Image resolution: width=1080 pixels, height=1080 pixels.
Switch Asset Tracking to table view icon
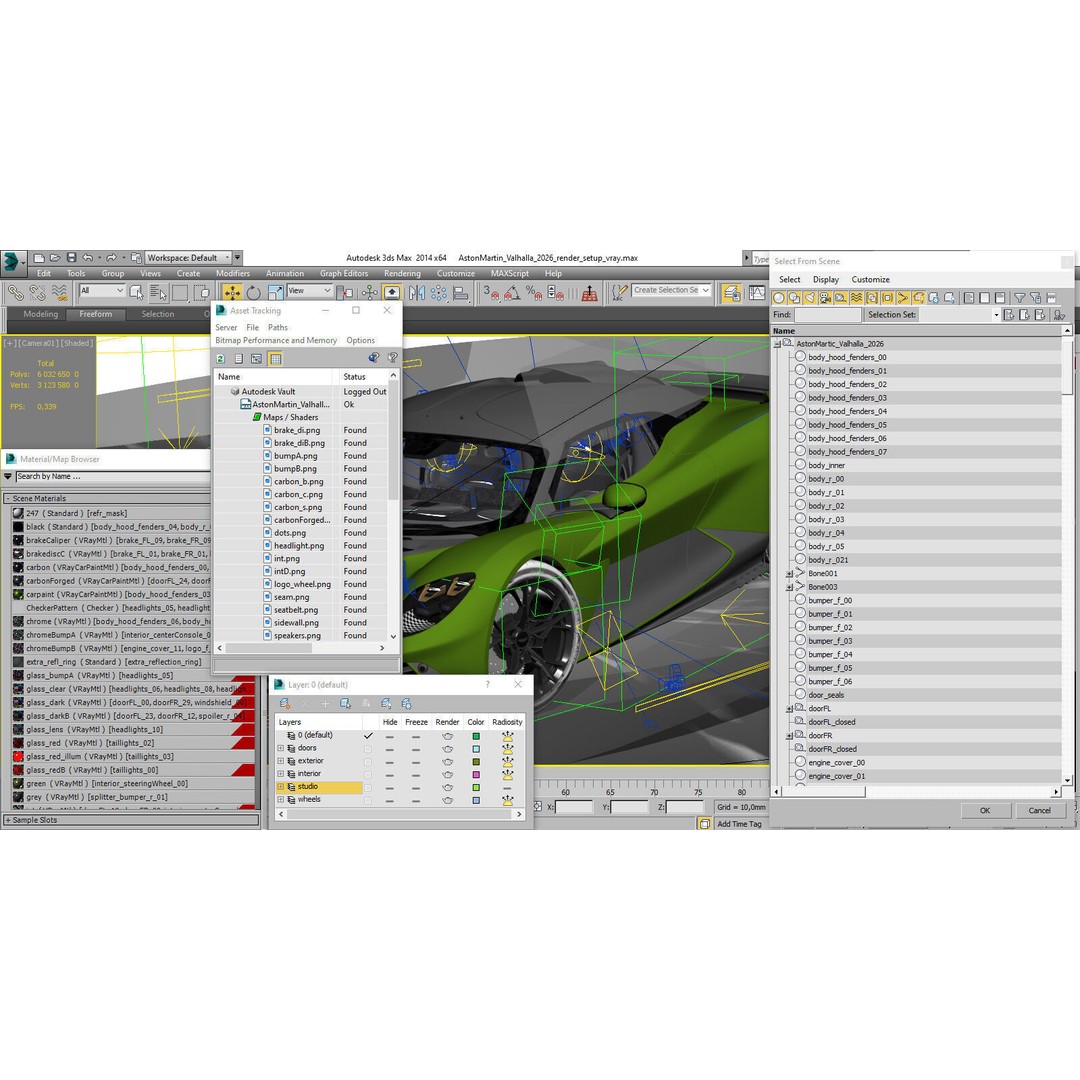coord(275,358)
